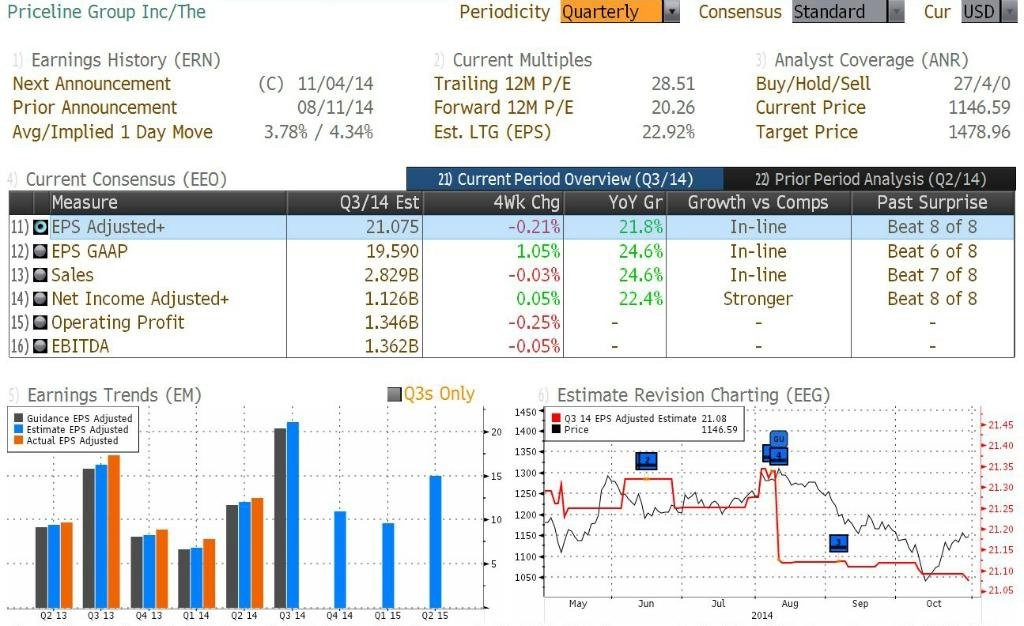Viewport: 1024px width, 626px height.
Task: Click the black Price legend swatch
Action: click(556, 430)
